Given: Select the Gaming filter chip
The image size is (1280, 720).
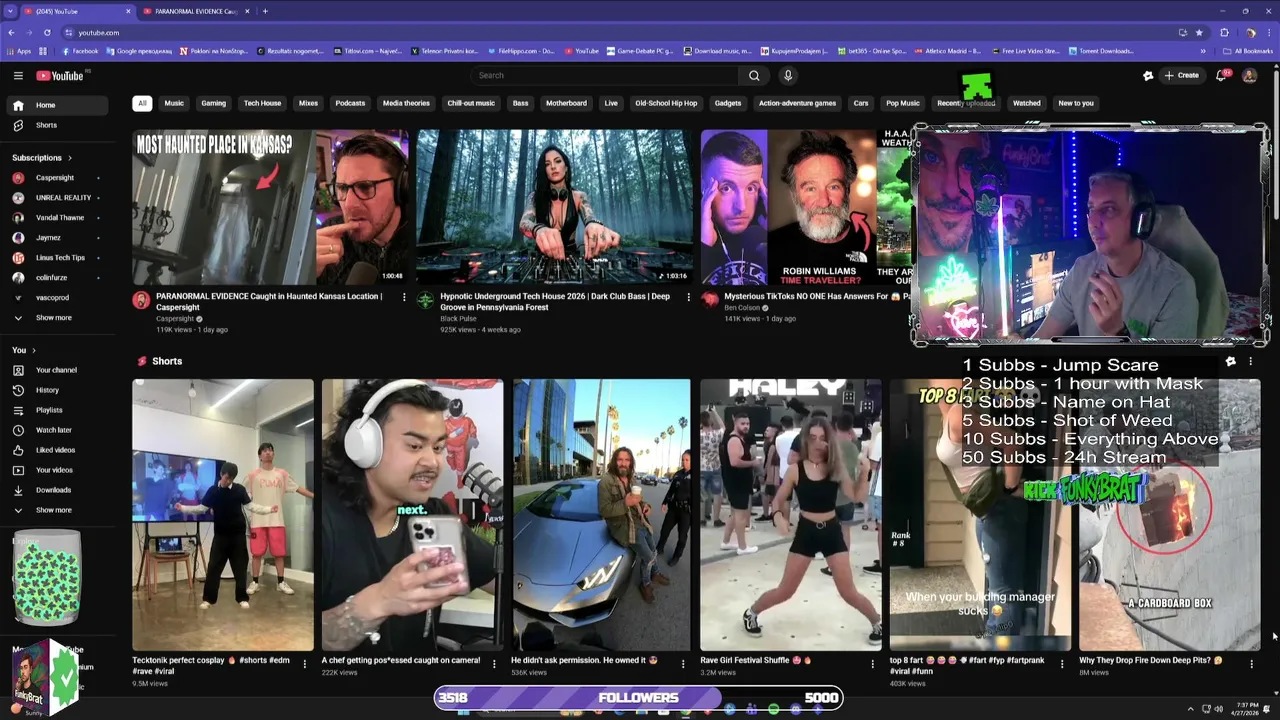Looking at the screenshot, I should pyautogui.click(x=213, y=103).
